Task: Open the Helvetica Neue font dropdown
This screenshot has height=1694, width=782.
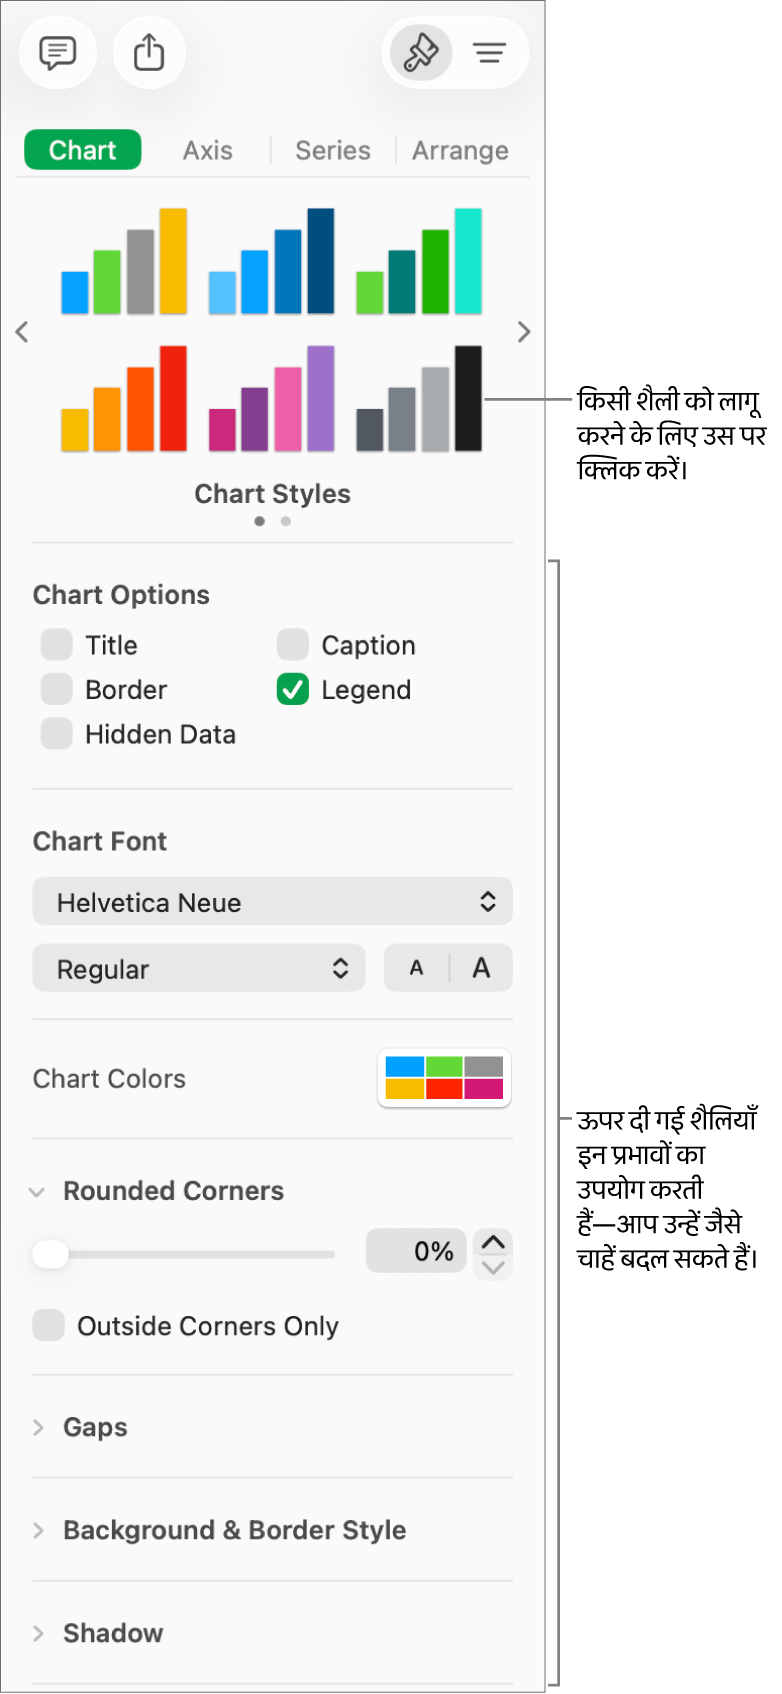Action: [272, 902]
